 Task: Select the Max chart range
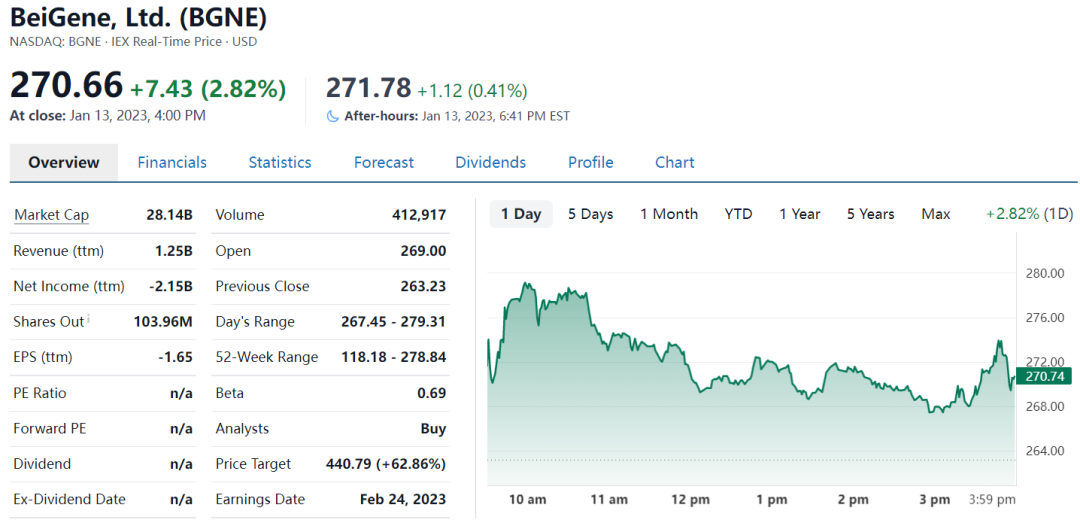click(936, 214)
